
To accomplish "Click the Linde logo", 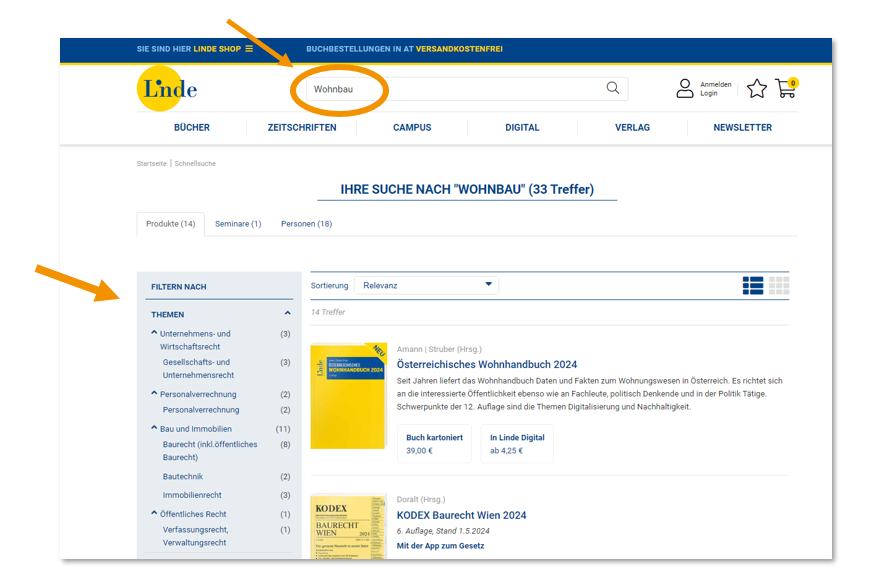I will (x=167, y=89).
